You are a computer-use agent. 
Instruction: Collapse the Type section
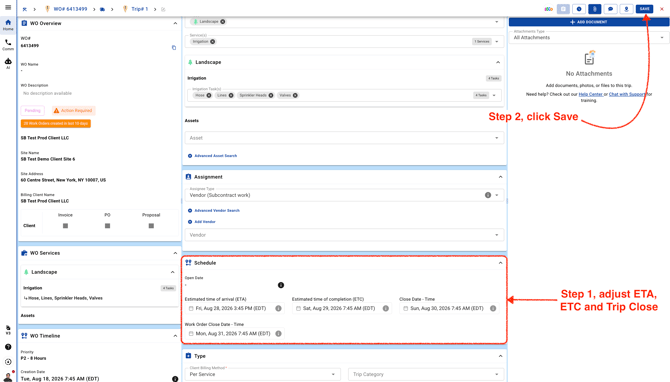tap(500, 356)
